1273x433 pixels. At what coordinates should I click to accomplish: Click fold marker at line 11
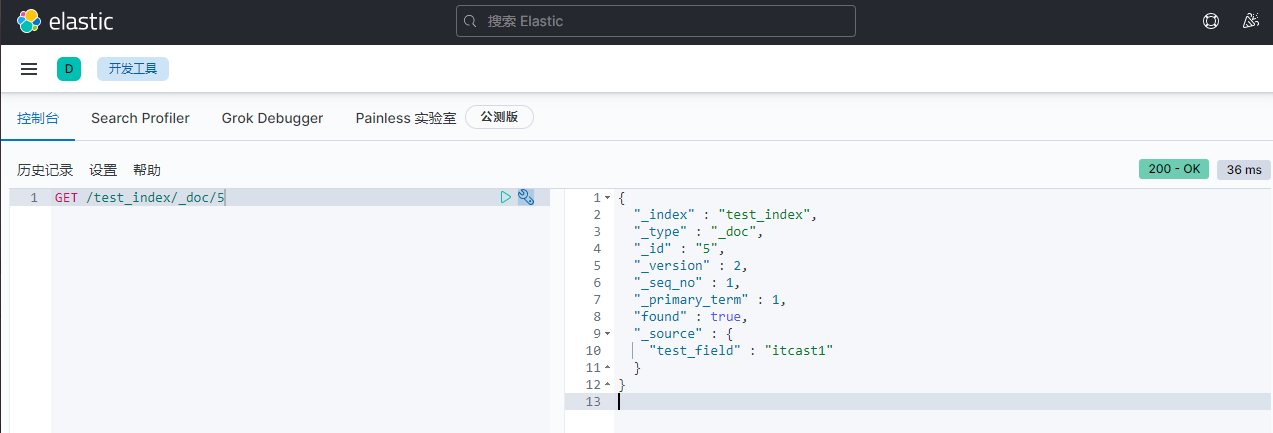tap(607, 368)
